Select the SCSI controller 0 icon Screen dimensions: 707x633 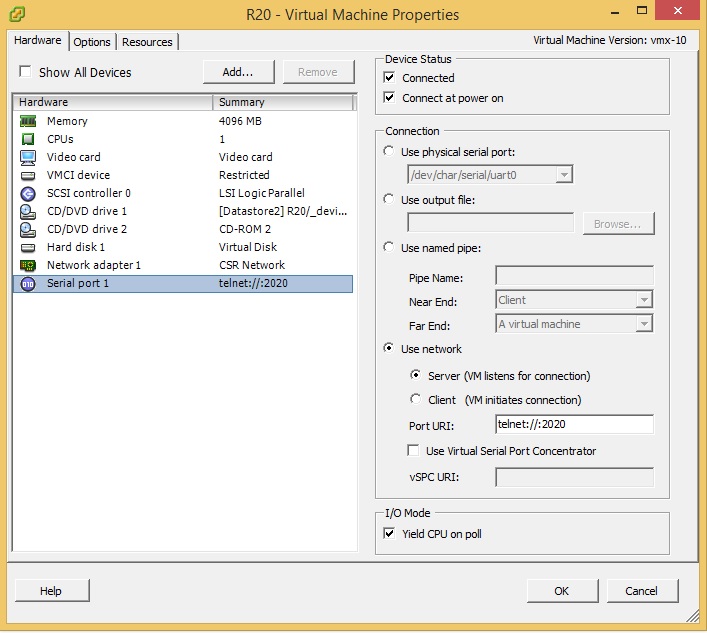pyautogui.click(x=28, y=193)
